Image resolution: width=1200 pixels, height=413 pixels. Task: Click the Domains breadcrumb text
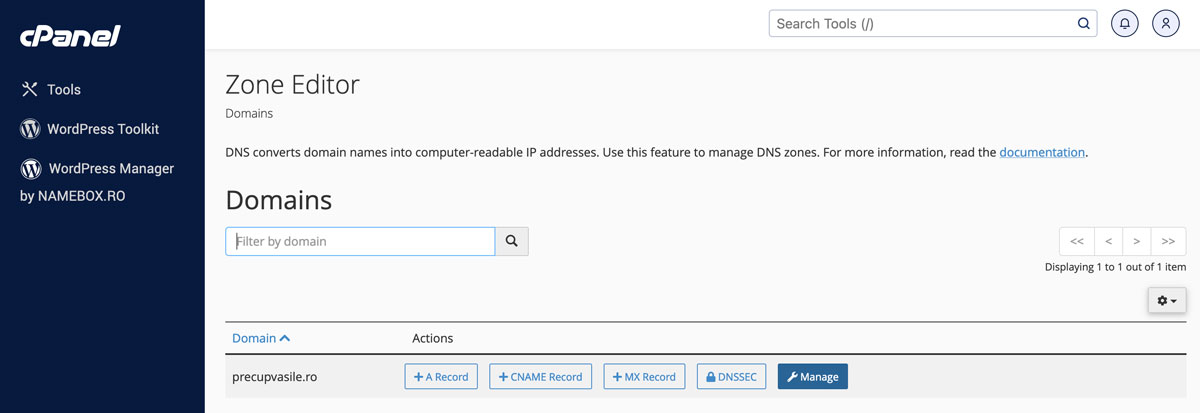coord(249,113)
